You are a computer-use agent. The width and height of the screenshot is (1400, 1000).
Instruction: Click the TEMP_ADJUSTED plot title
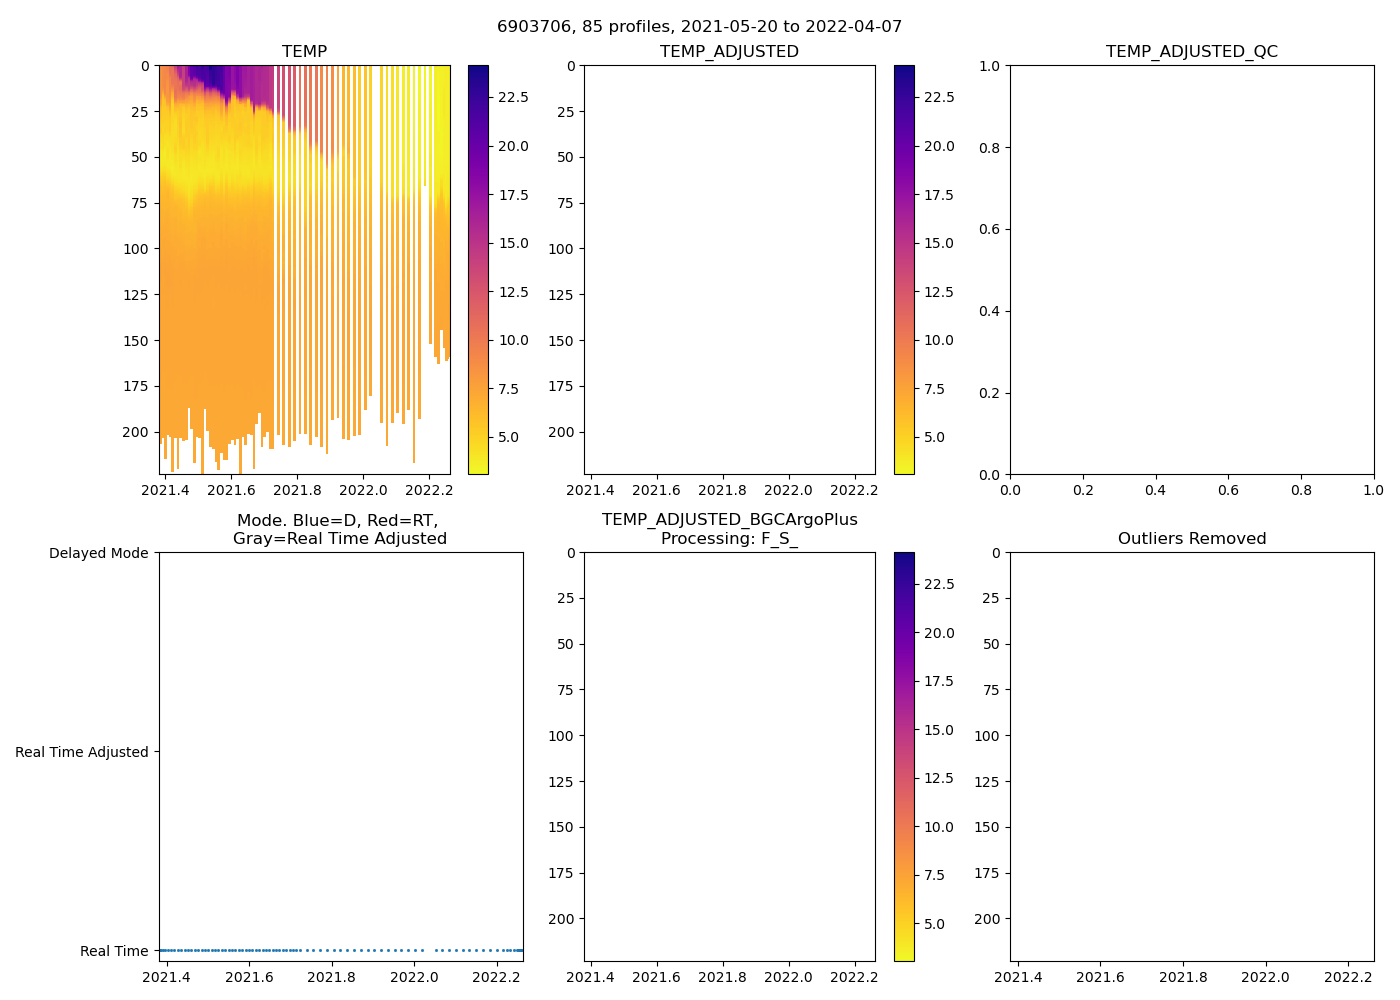pyautogui.click(x=729, y=51)
